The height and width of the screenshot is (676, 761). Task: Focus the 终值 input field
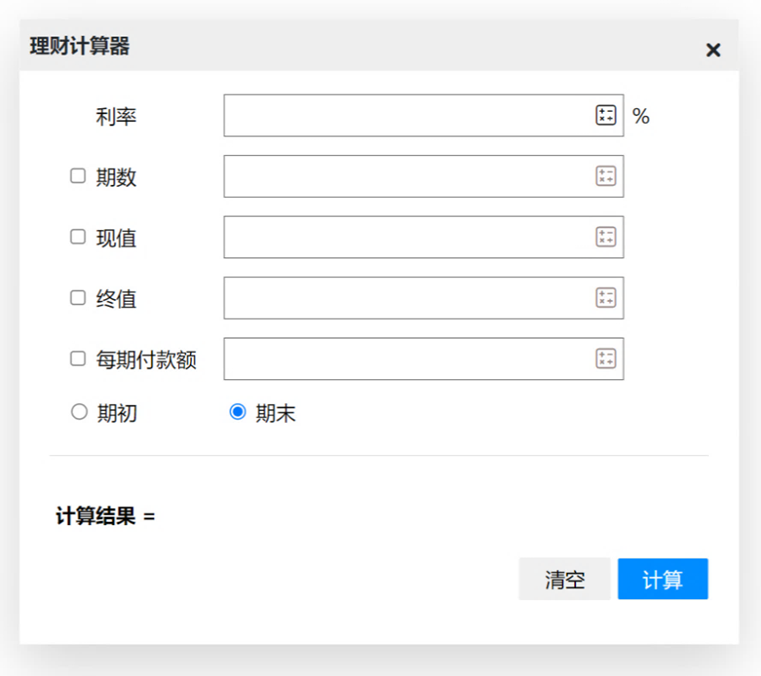click(424, 298)
